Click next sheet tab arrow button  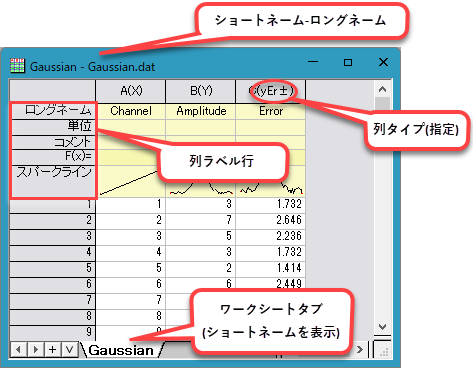(35, 349)
